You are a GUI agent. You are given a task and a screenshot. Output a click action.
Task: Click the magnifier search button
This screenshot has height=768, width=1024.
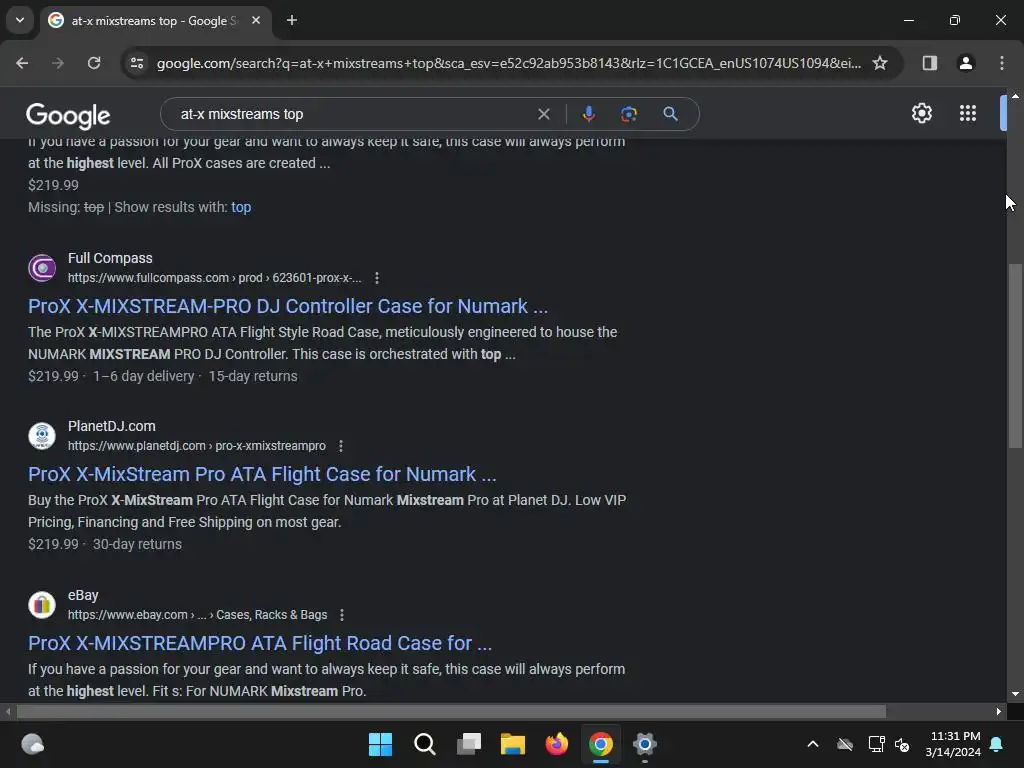tap(670, 114)
